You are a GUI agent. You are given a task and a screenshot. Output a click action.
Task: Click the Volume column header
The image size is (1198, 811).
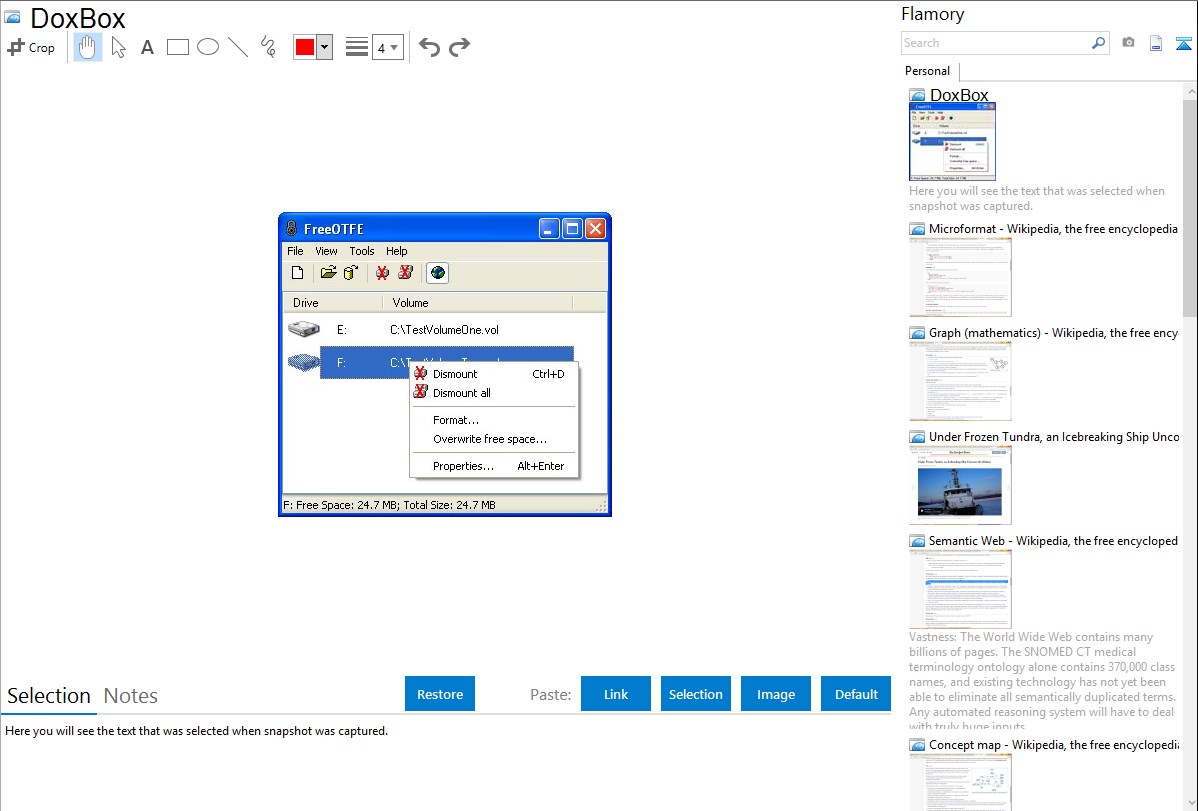478,303
